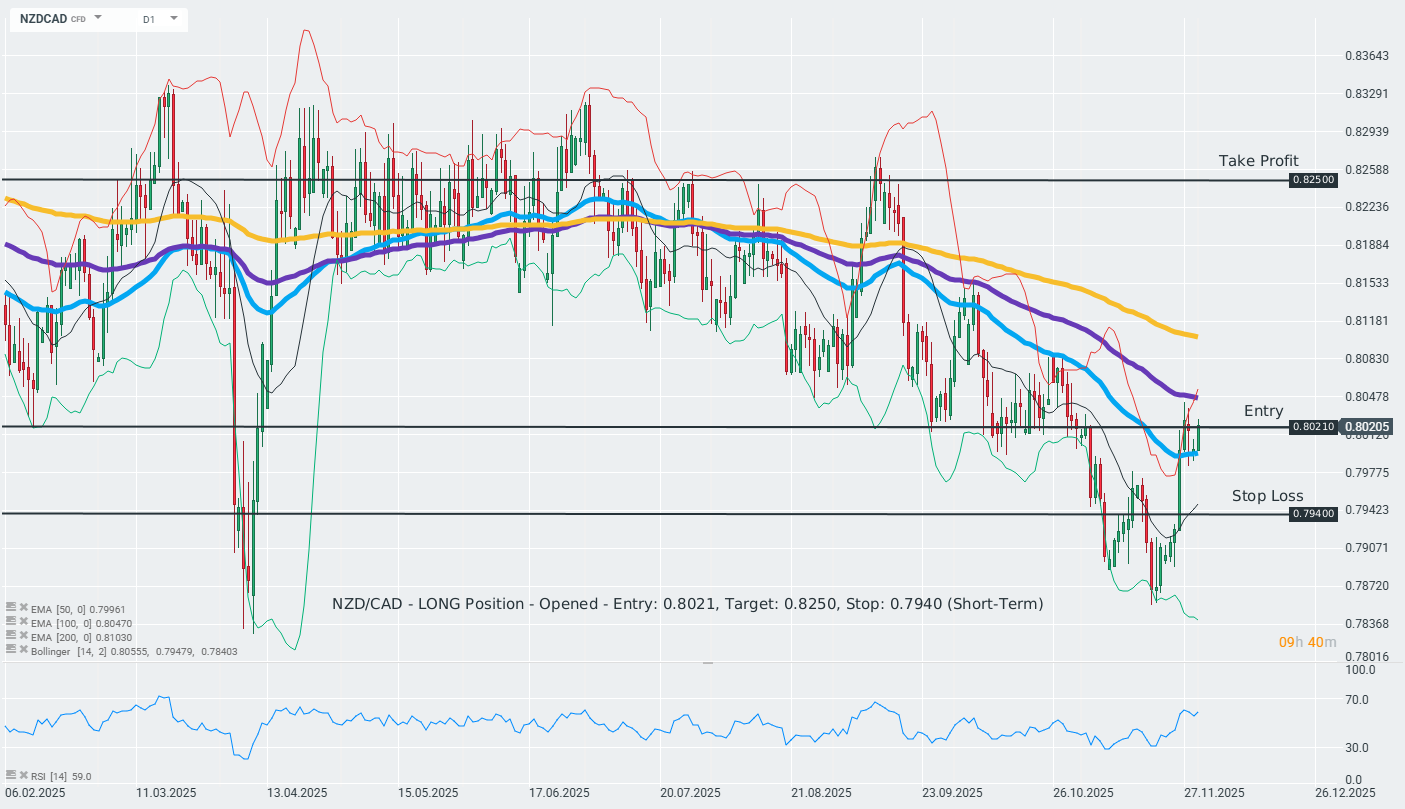The height and width of the screenshot is (809, 1405).
Task: Click the NZD/CAD LONG Position annotation text
Action: click(688, 604)
